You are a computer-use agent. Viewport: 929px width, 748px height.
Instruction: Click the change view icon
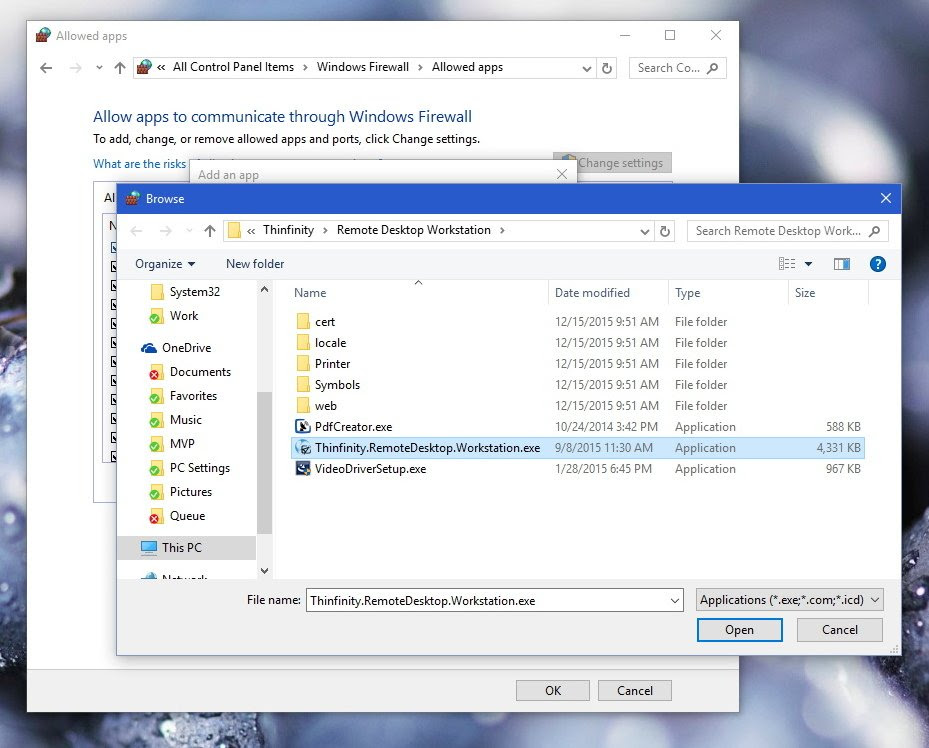coord(787,264)
